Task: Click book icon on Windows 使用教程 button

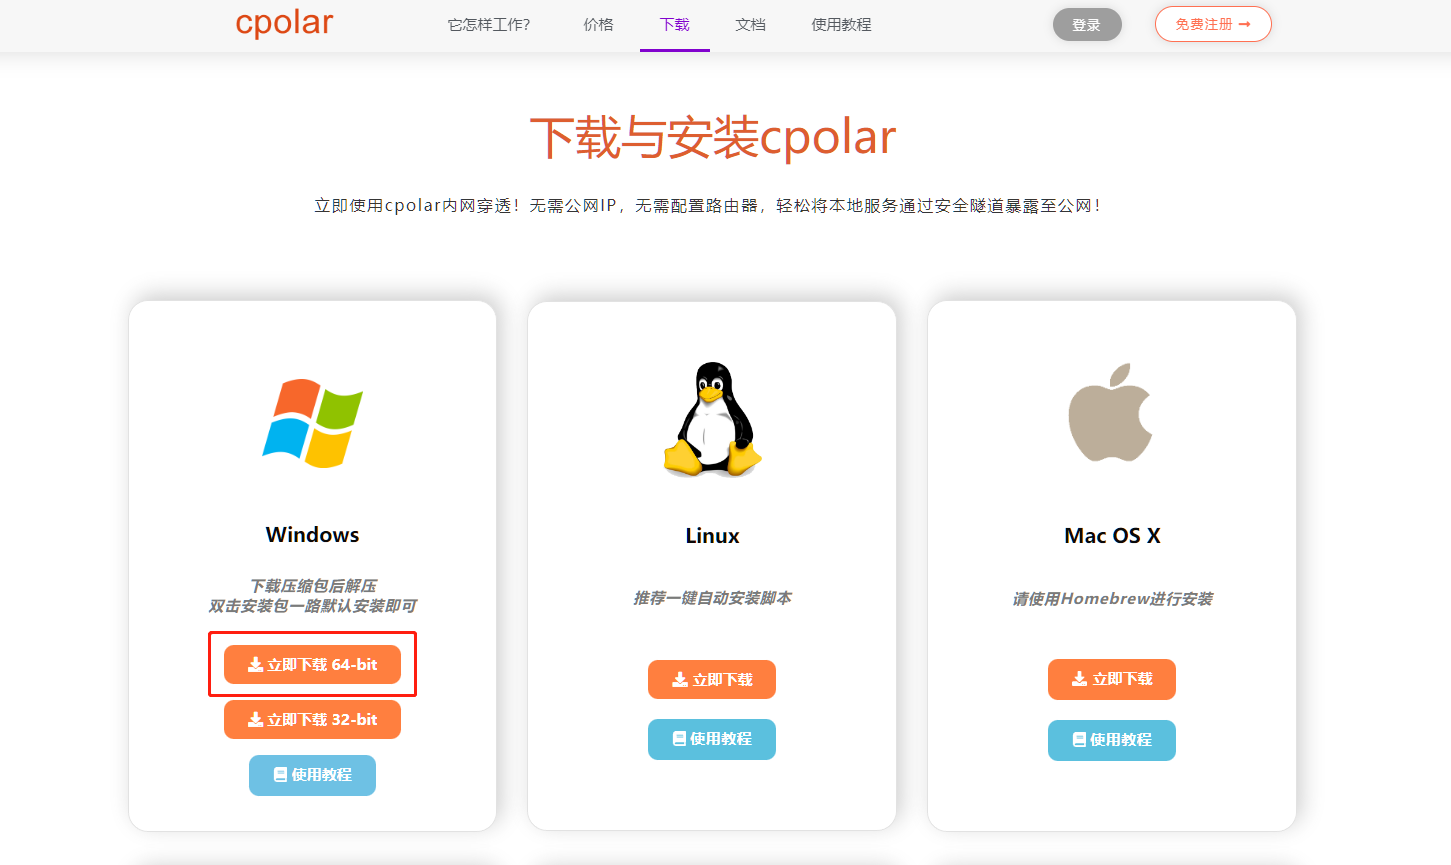Action: click(x=280, y=775)
